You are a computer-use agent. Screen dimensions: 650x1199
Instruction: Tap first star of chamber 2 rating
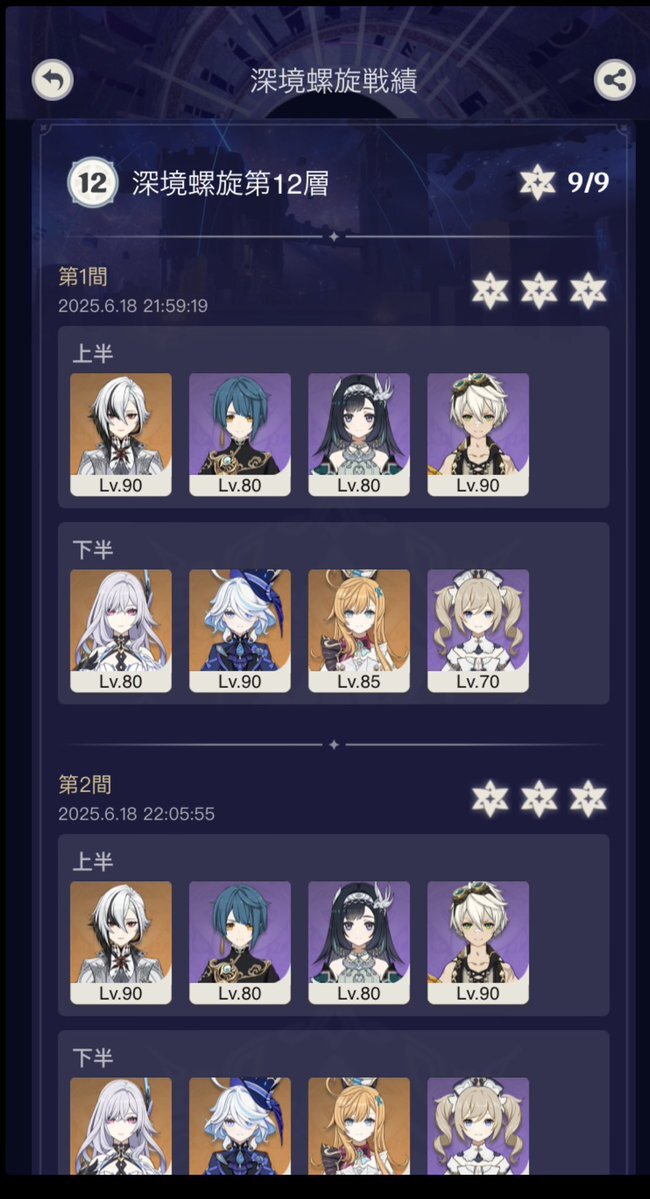490,799
